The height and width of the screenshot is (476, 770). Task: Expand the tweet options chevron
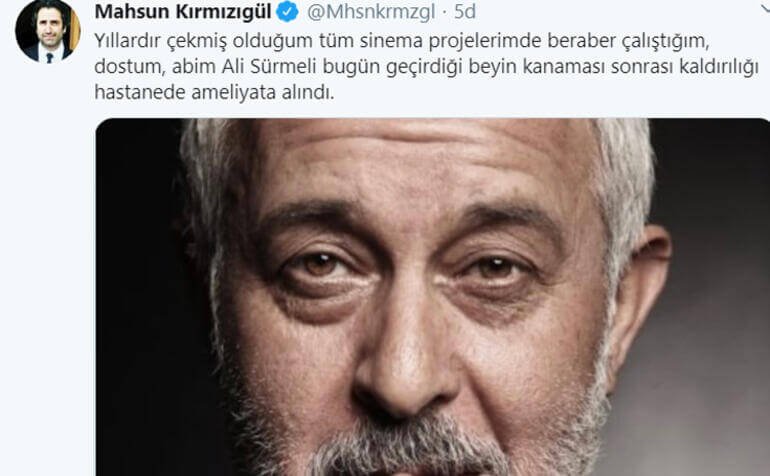765,7
